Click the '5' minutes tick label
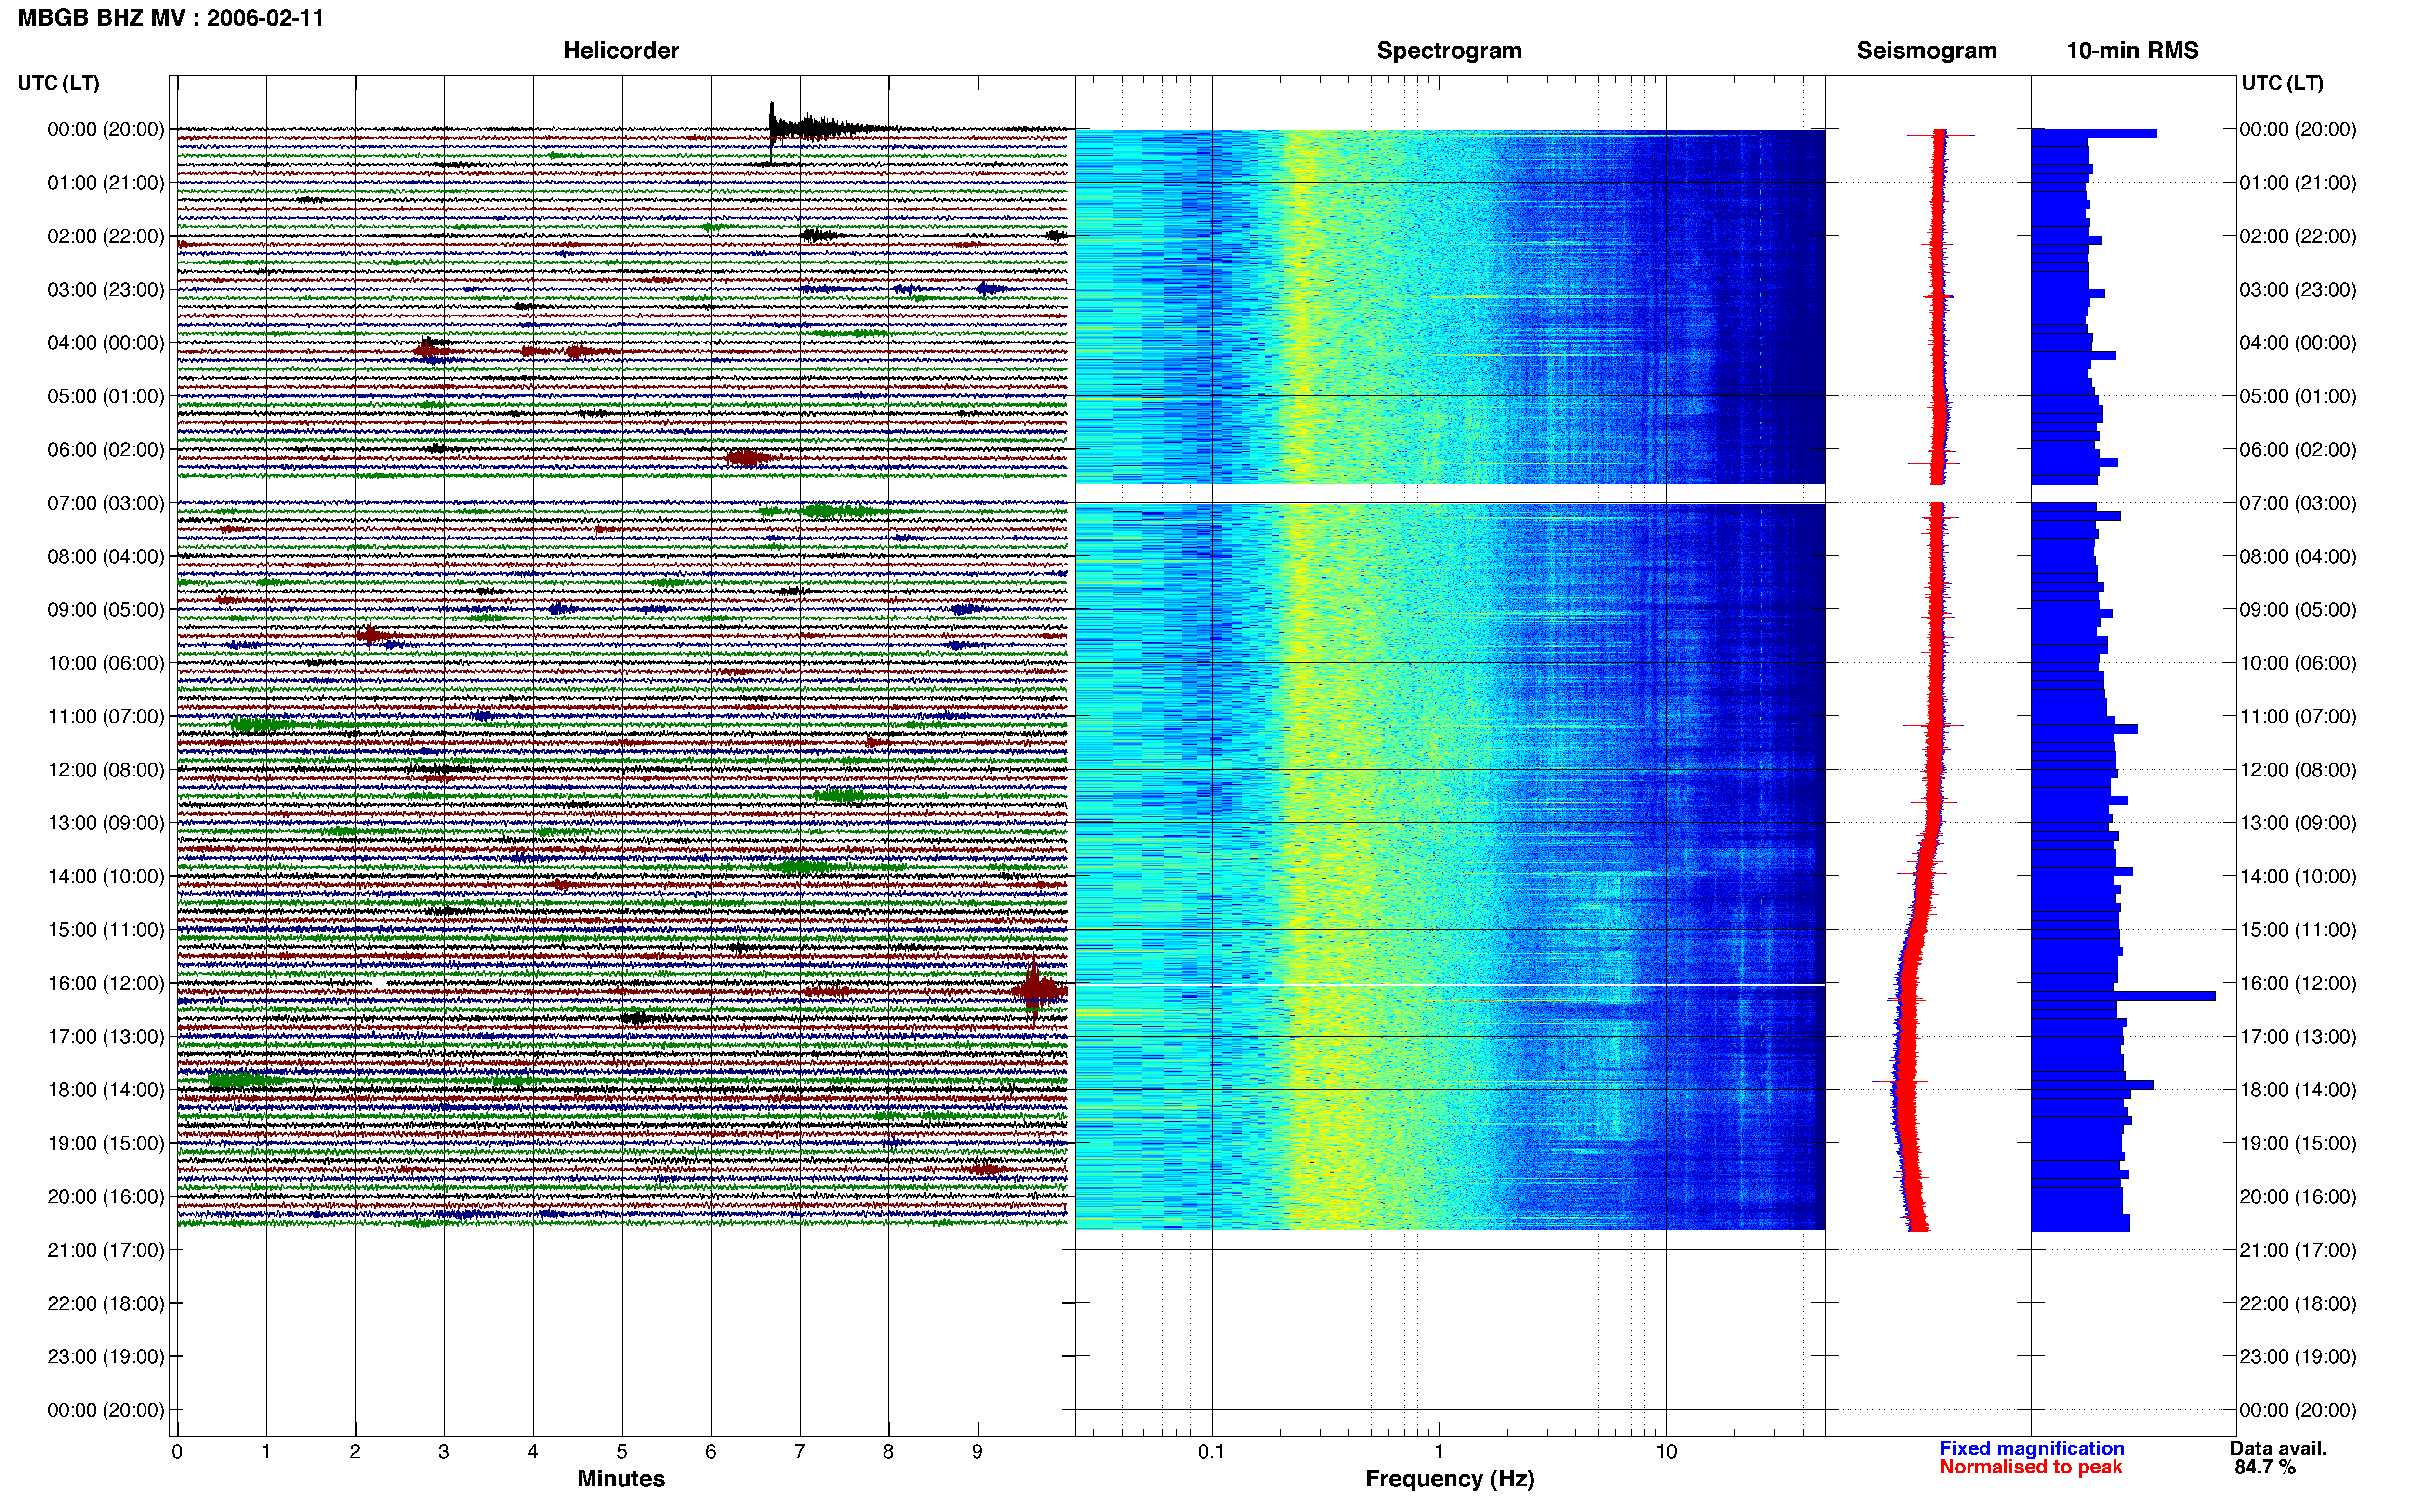 (622, 1452)
